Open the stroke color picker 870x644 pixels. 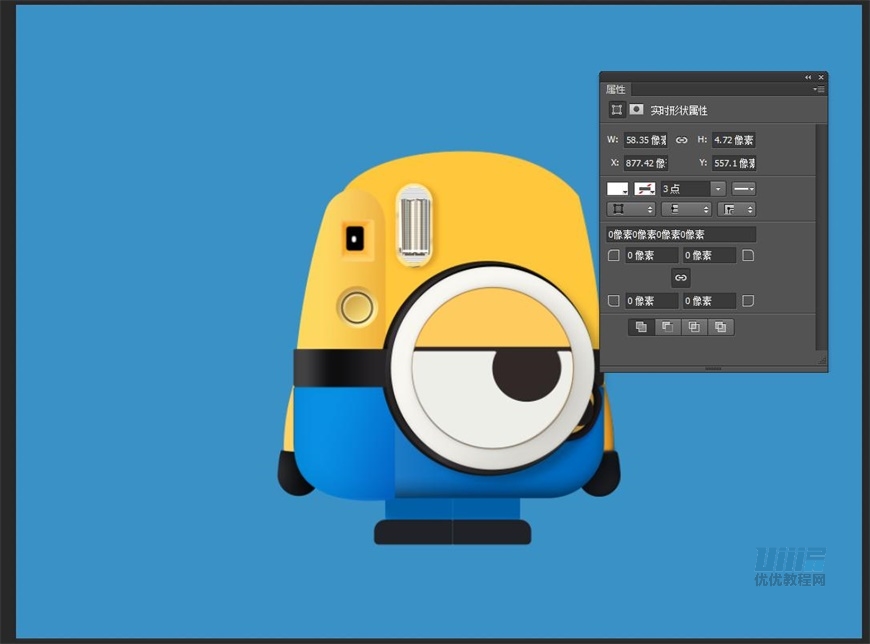click(x=645, y=188)
